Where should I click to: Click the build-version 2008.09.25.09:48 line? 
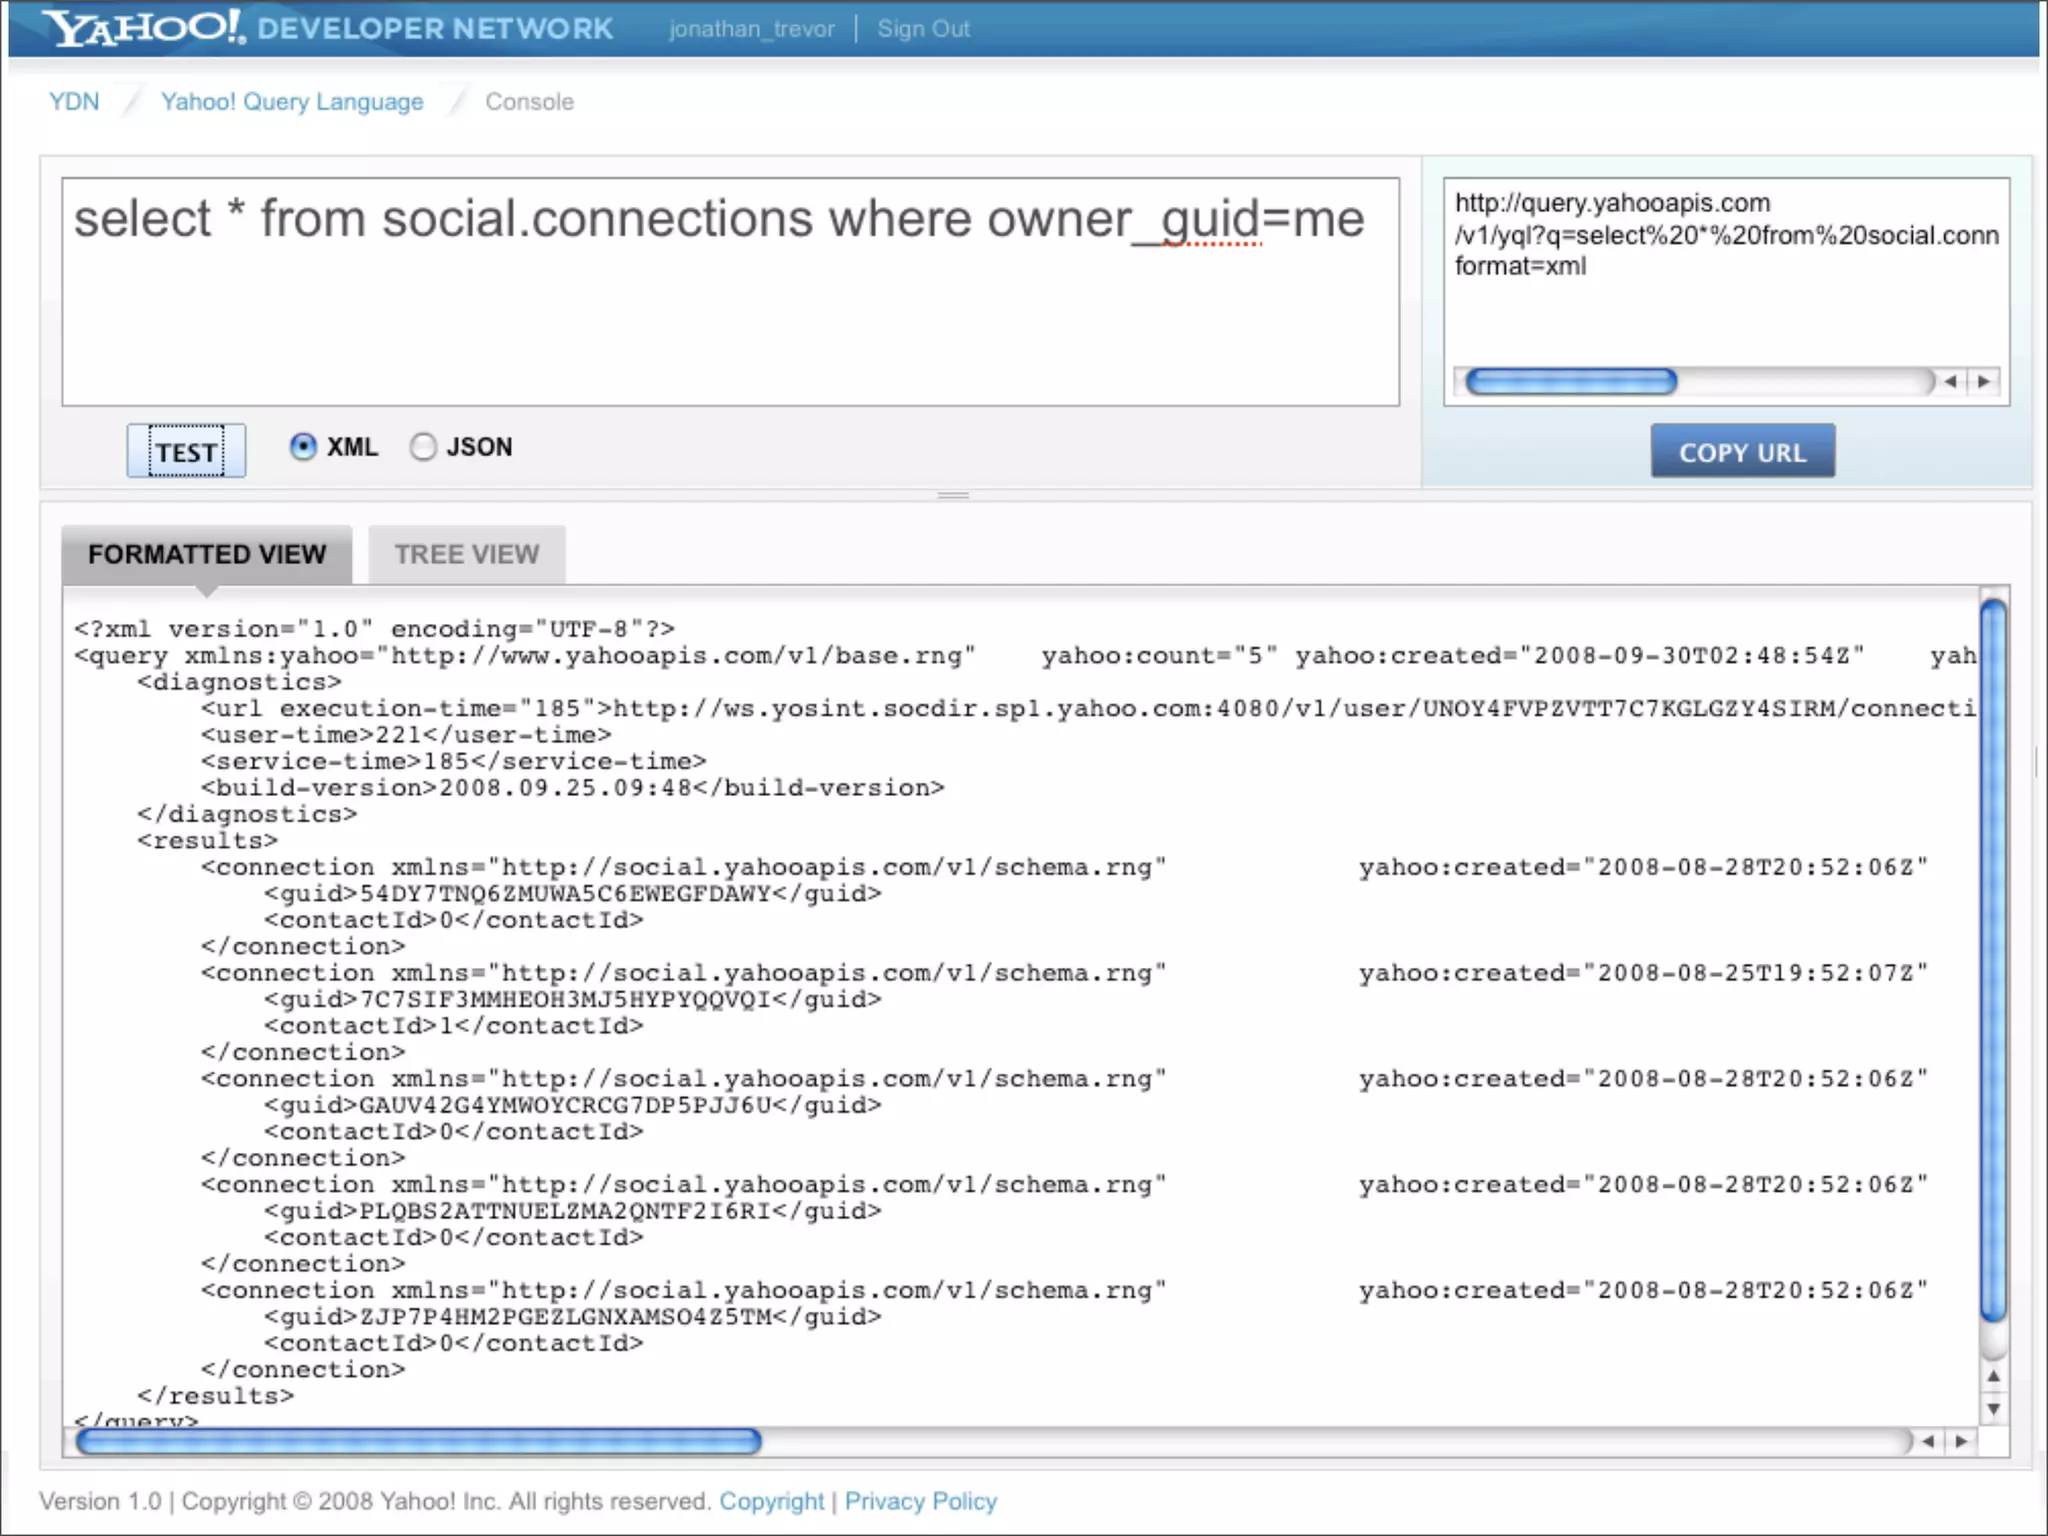(x=573, y=788)
